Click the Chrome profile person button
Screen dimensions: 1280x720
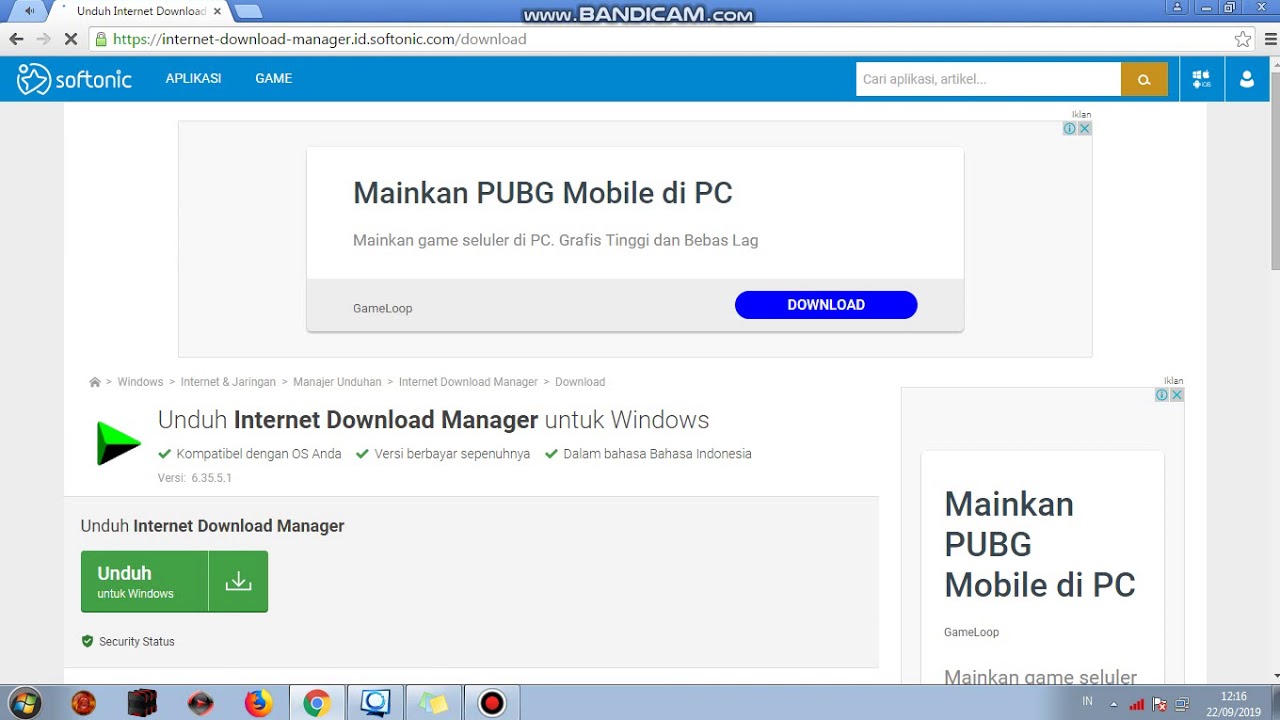(1178, 7)
